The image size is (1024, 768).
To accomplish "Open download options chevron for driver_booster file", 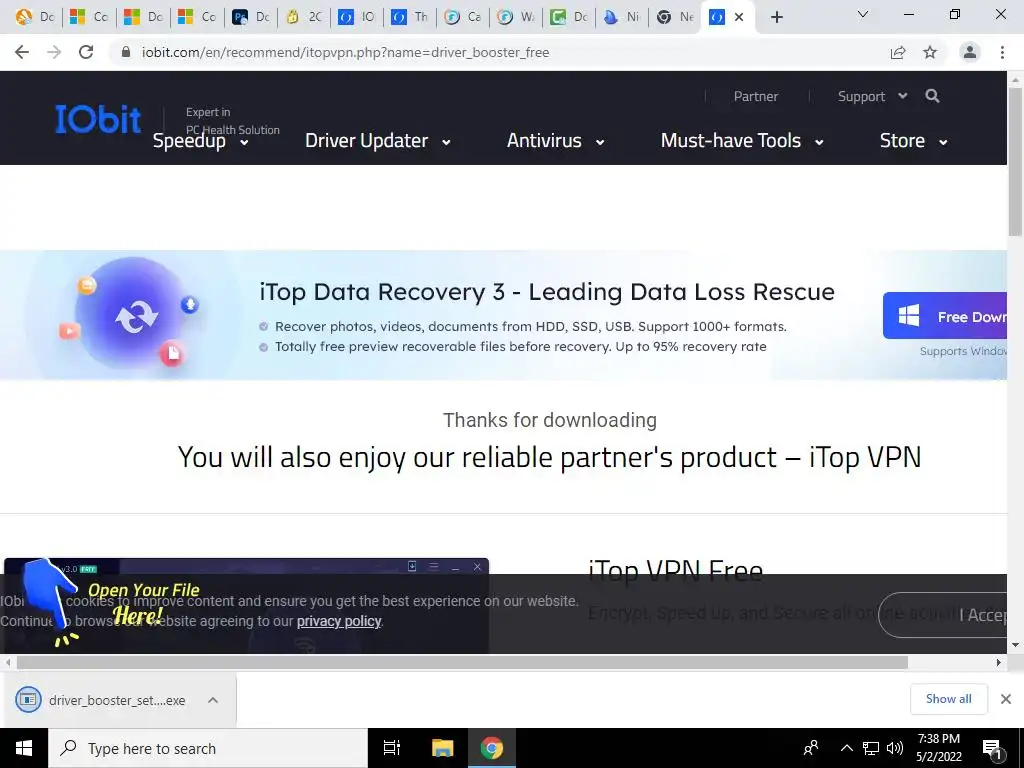I will click(x=213, y=700).
